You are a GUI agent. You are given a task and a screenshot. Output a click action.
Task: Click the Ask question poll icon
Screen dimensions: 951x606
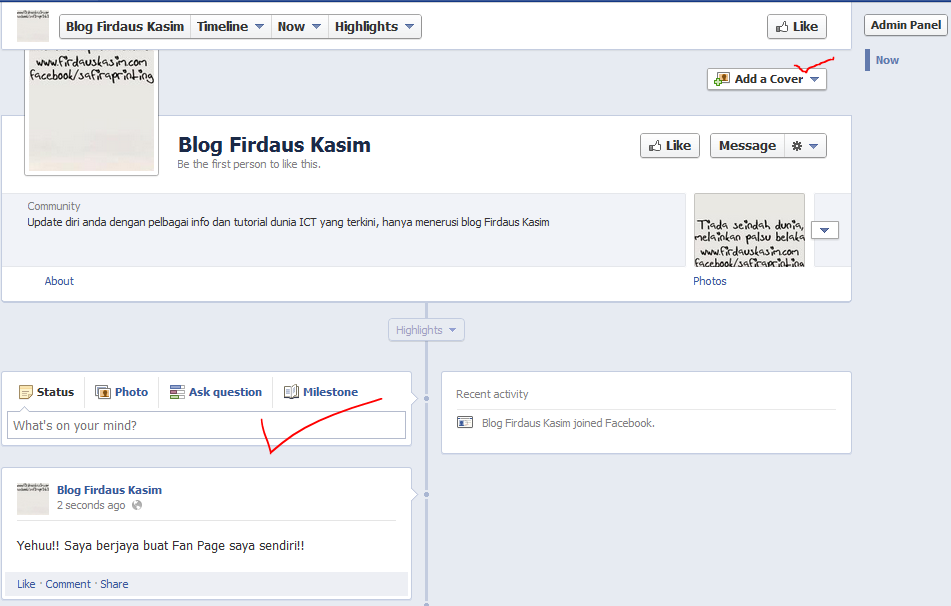click(177, 392)
